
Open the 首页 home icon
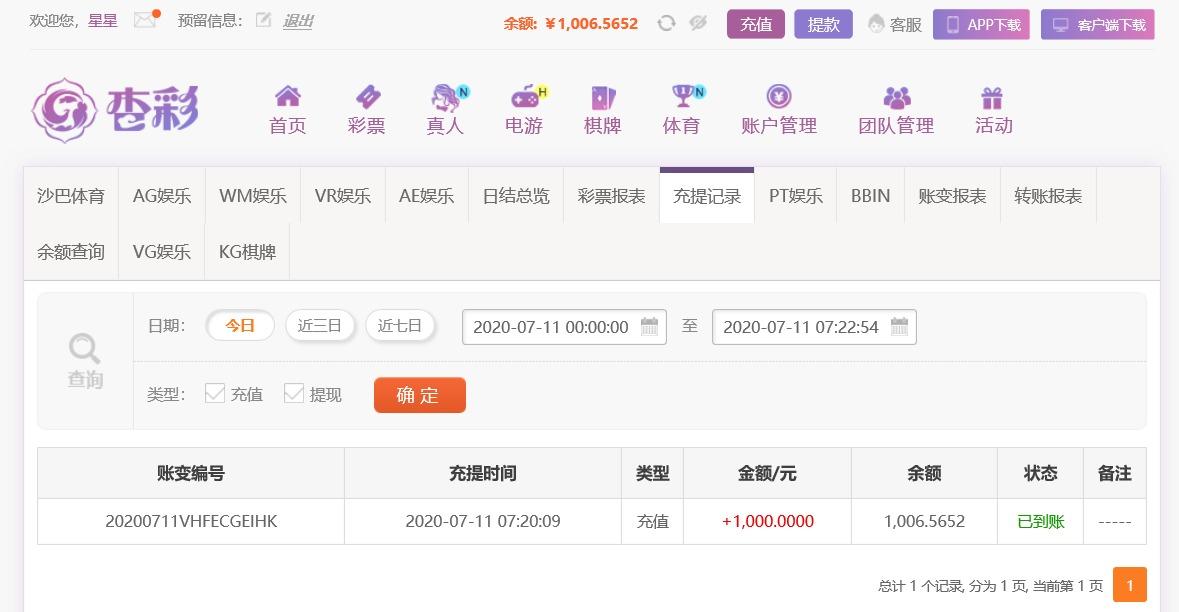pyautogui.click(x=288, y=96)
